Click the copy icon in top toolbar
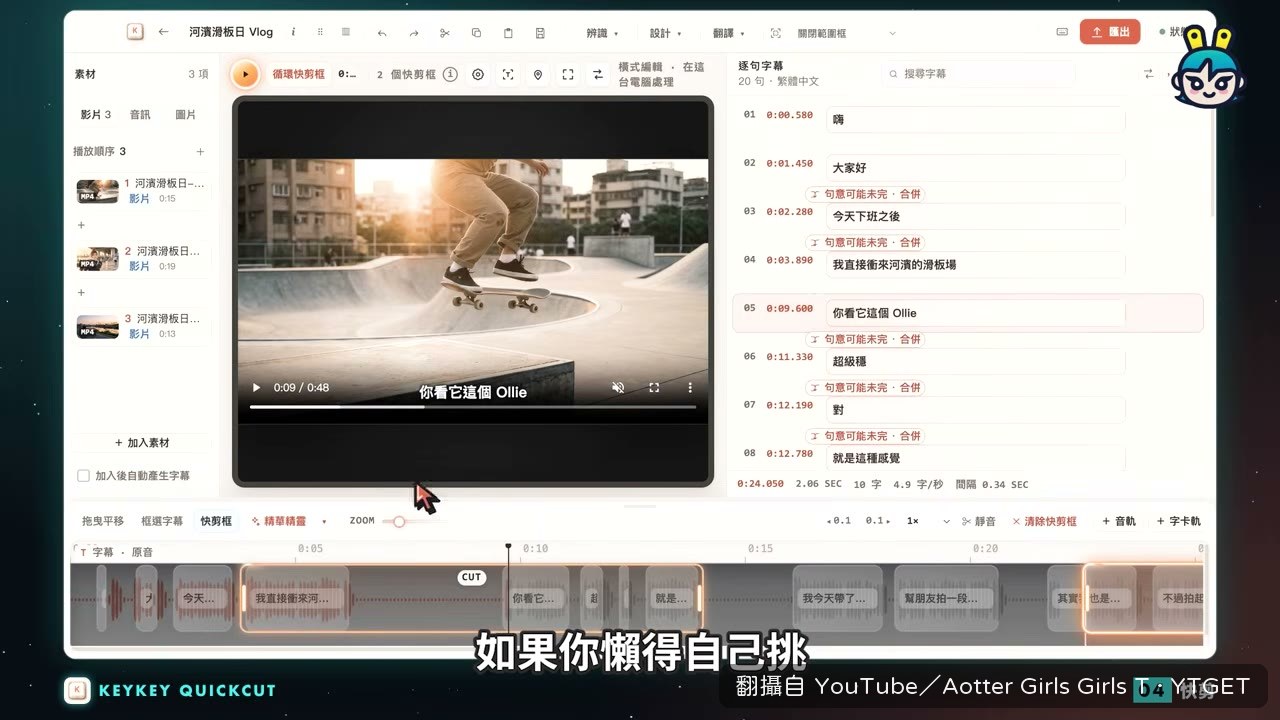Image resolution: width=1280 pixels, height=720 pixels. click(476, 33)
